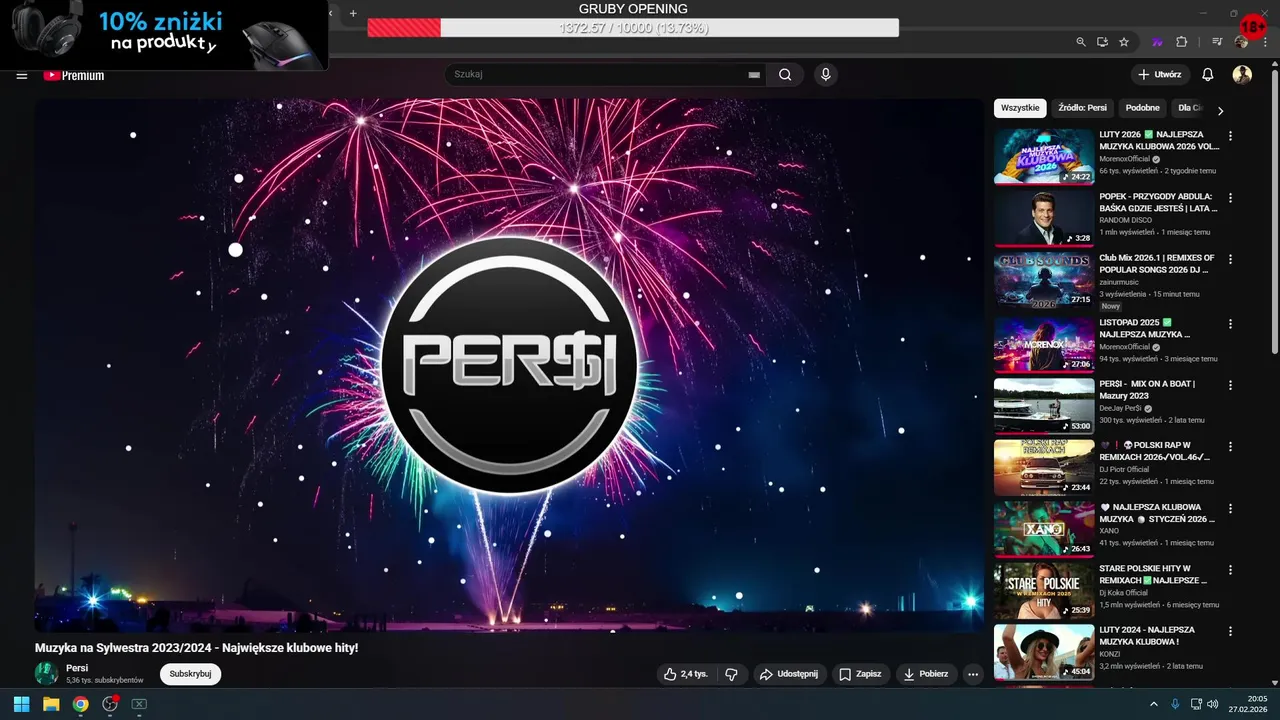The height and width of the screenshot is (720, 1280).
Task: Click the search magnifier button
Action: pyautogui.click(x=785, y=74)
